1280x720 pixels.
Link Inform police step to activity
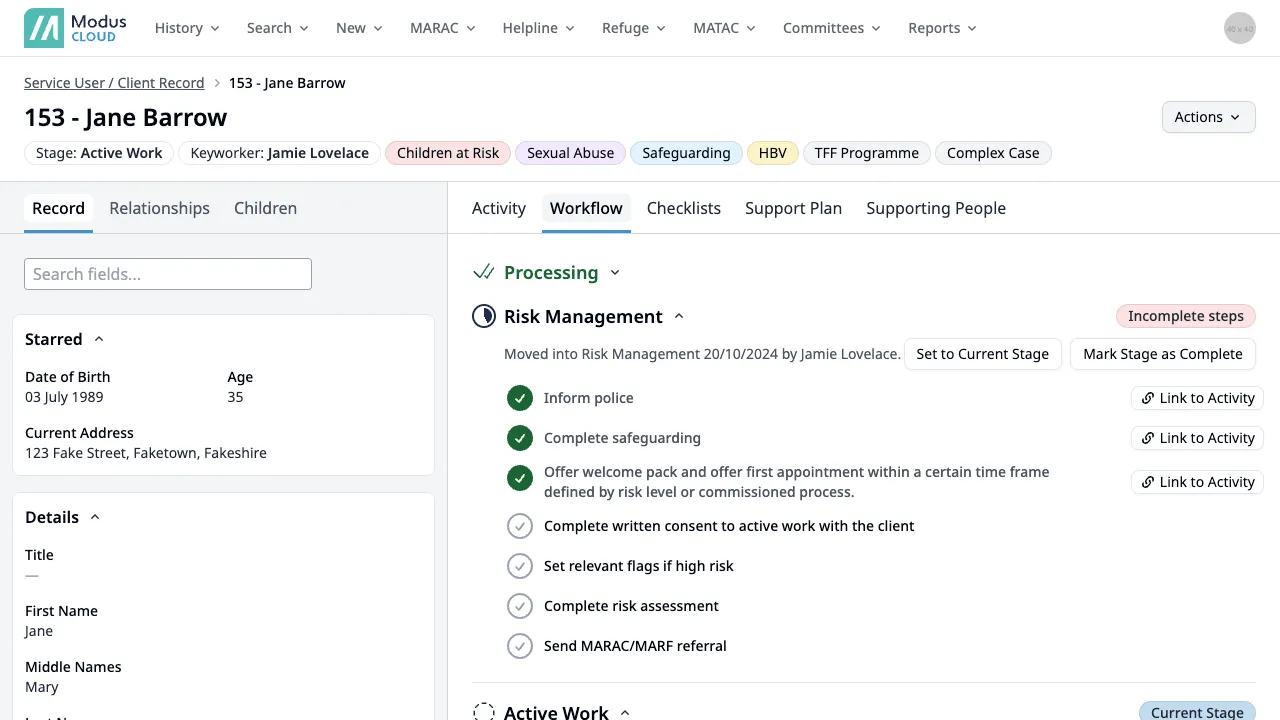tap(1197, 398)
